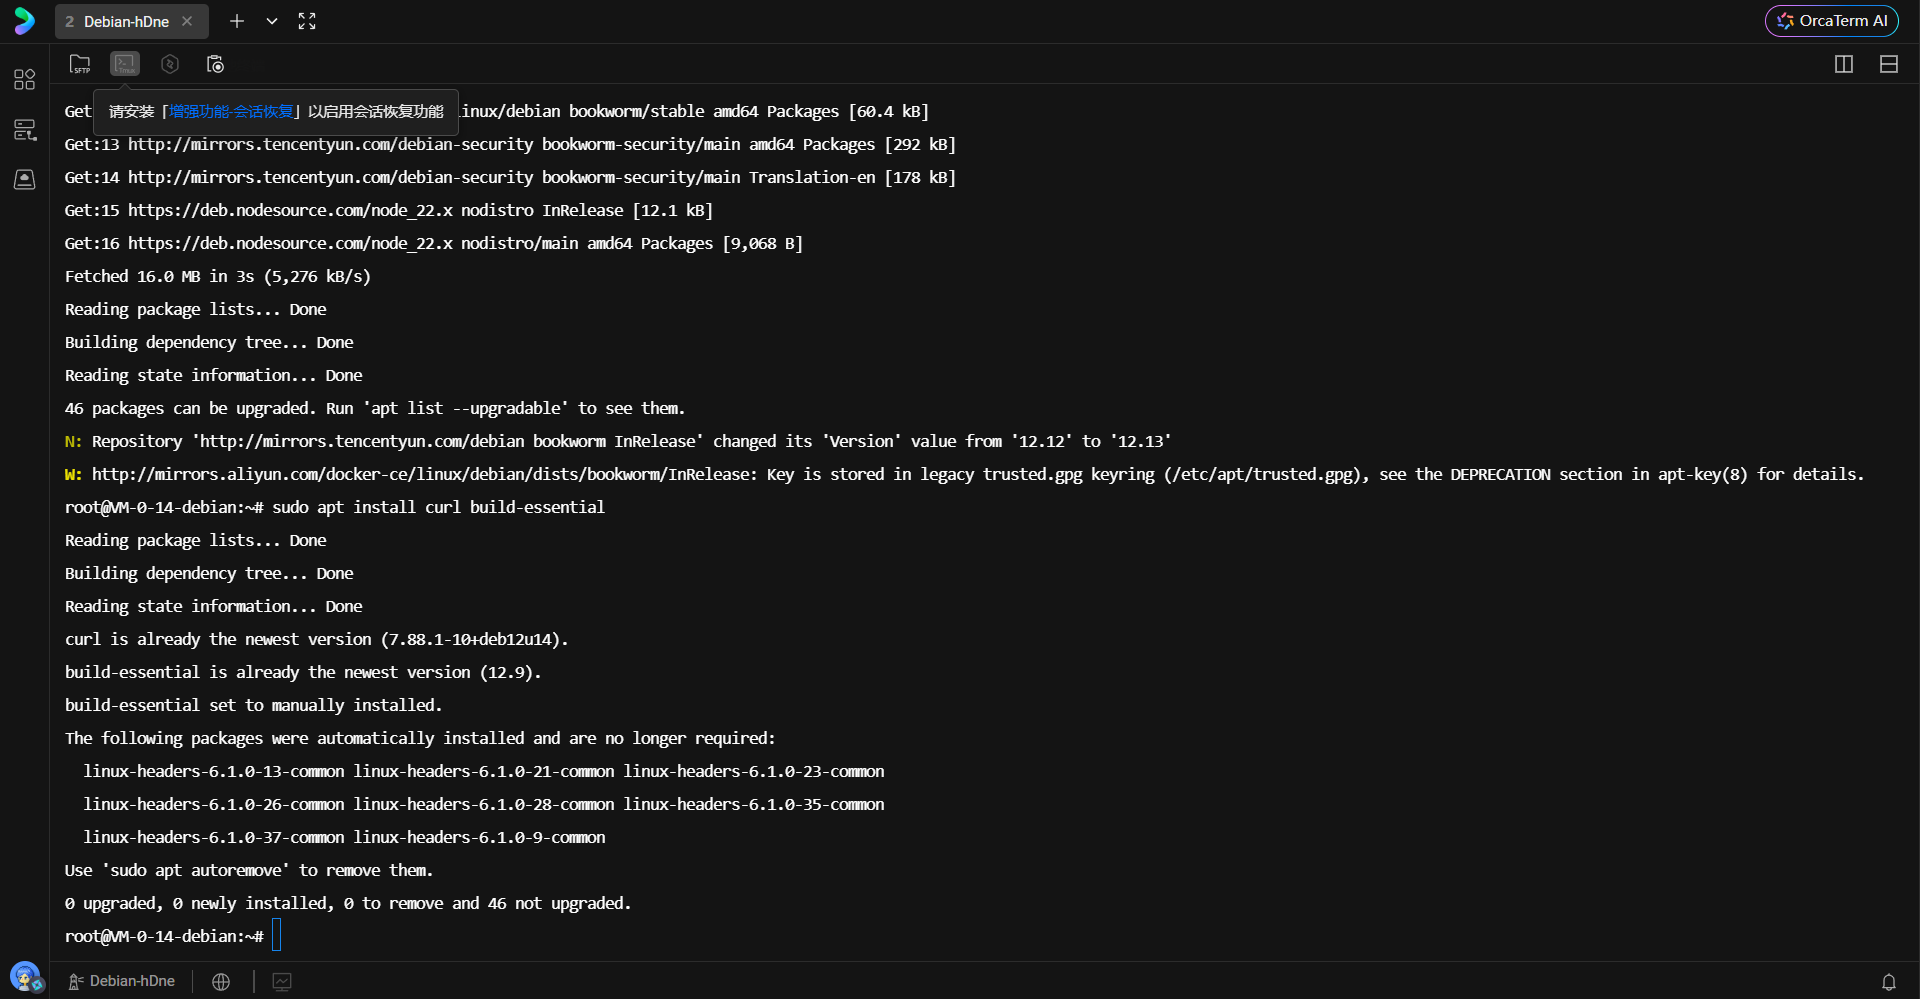The height and width of the screenshot is (999, 1920).
Task: Click the hexagon script toolbar icon
Action: click(169, 64)
